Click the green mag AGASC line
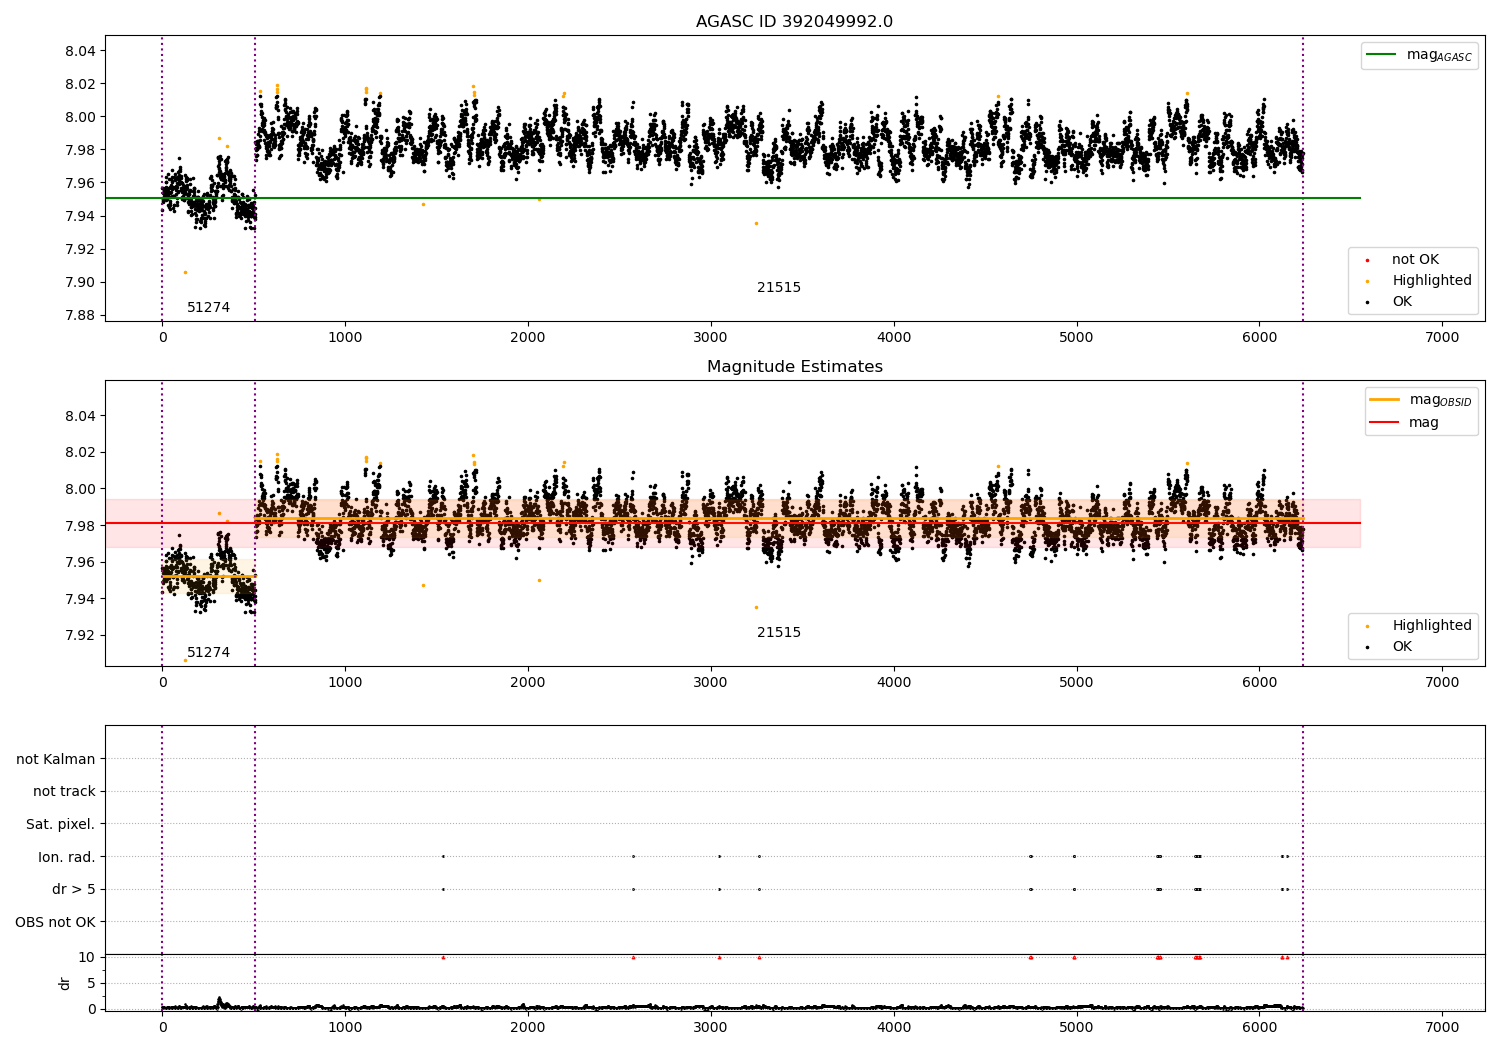Image resolution: width=1500 pixels, height=1050 pixels. [x=733, y=198]
